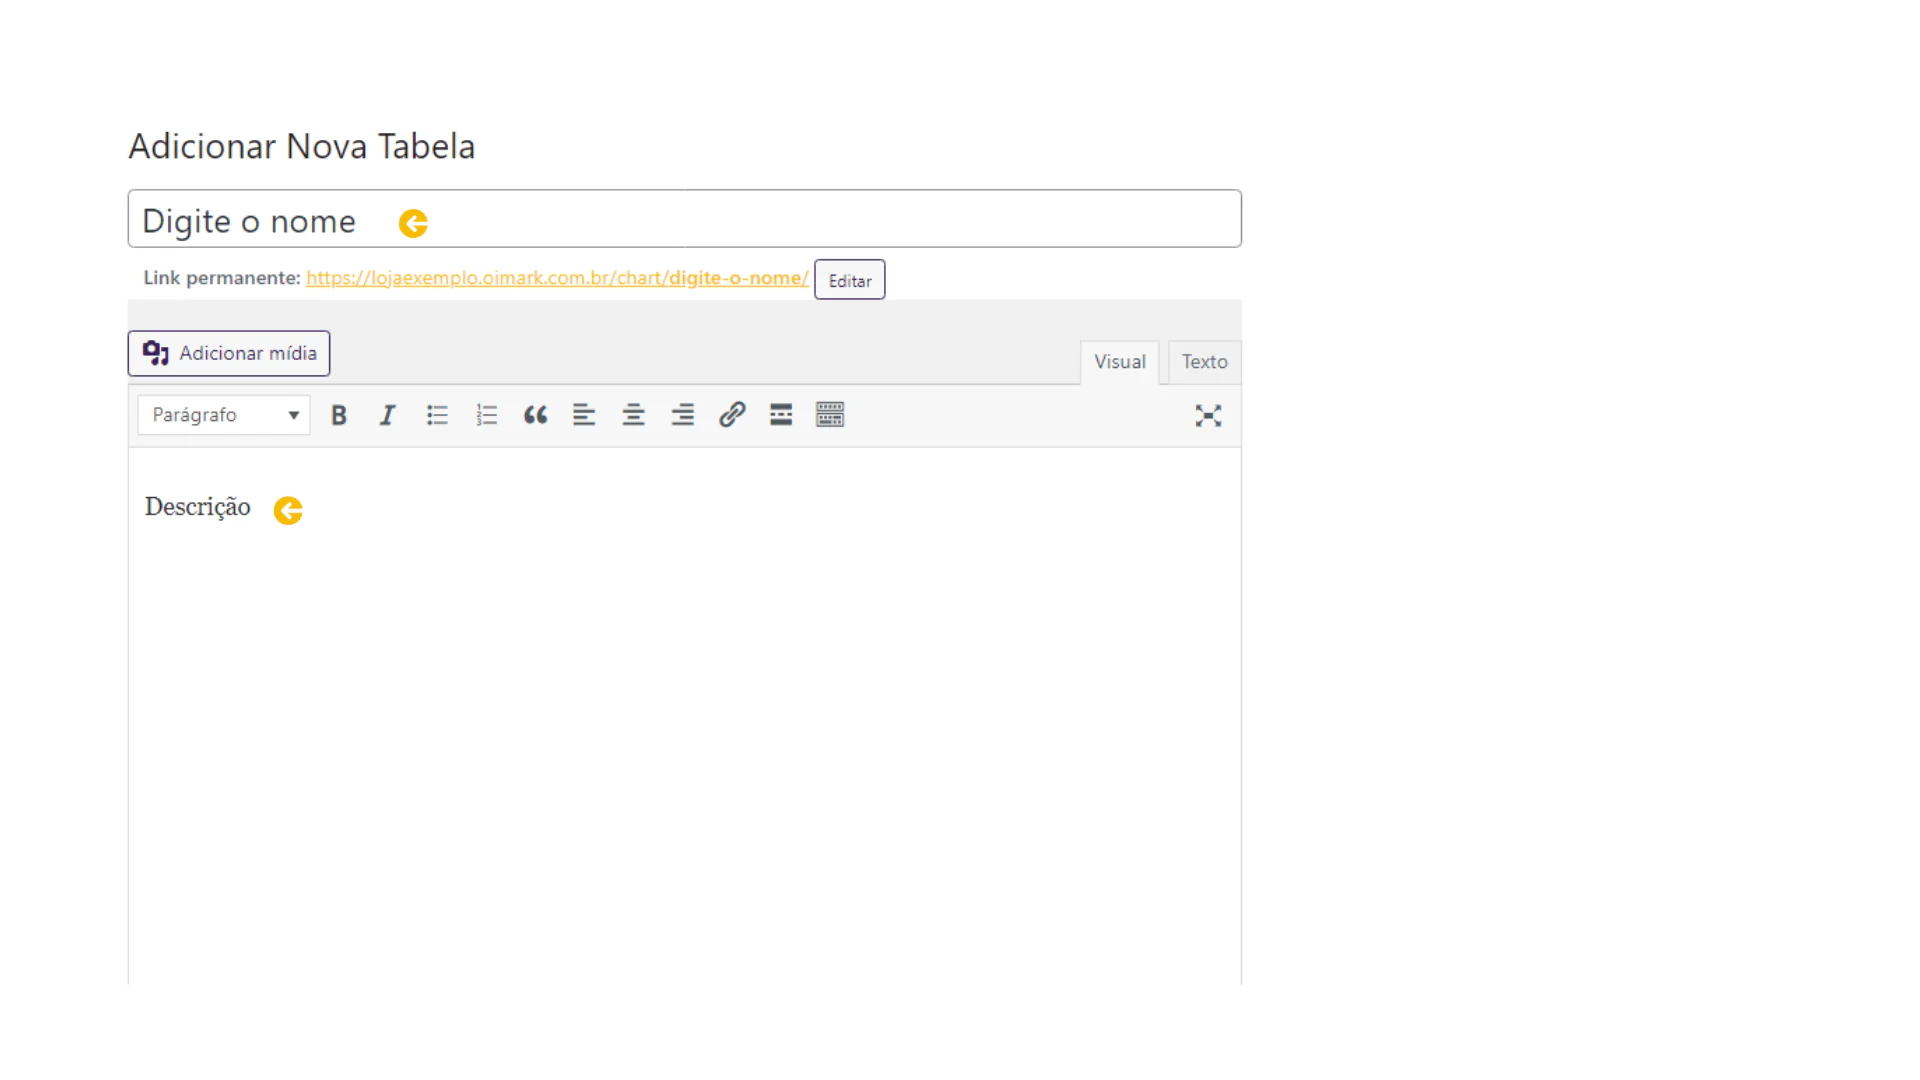
Task: Switch to the Texto editor tab
Action: coord(1204,362)
